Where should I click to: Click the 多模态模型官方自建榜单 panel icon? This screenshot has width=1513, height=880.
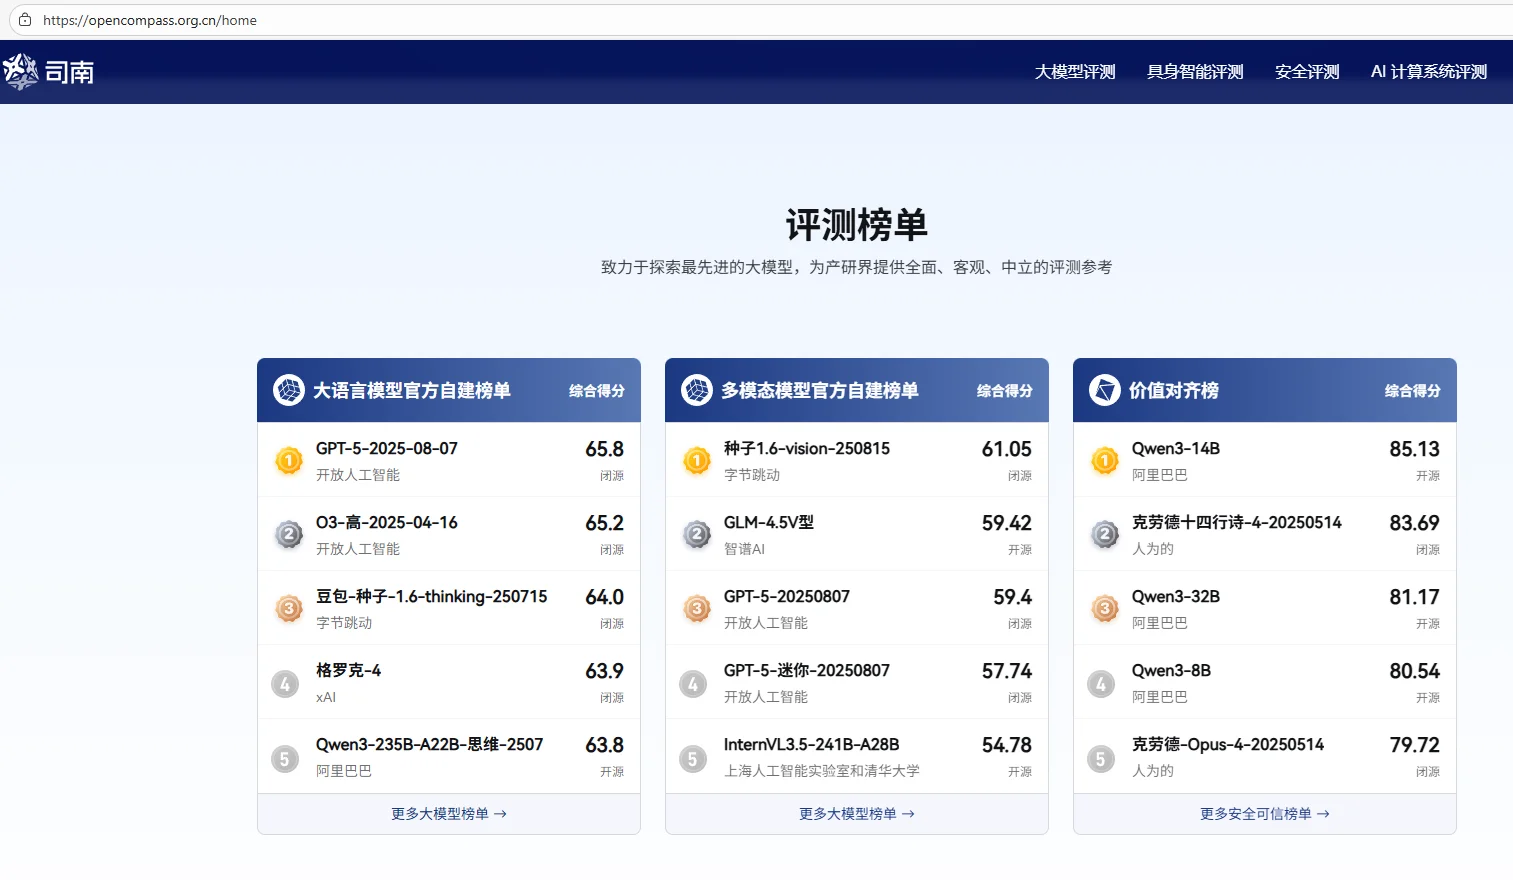point(697,390)
